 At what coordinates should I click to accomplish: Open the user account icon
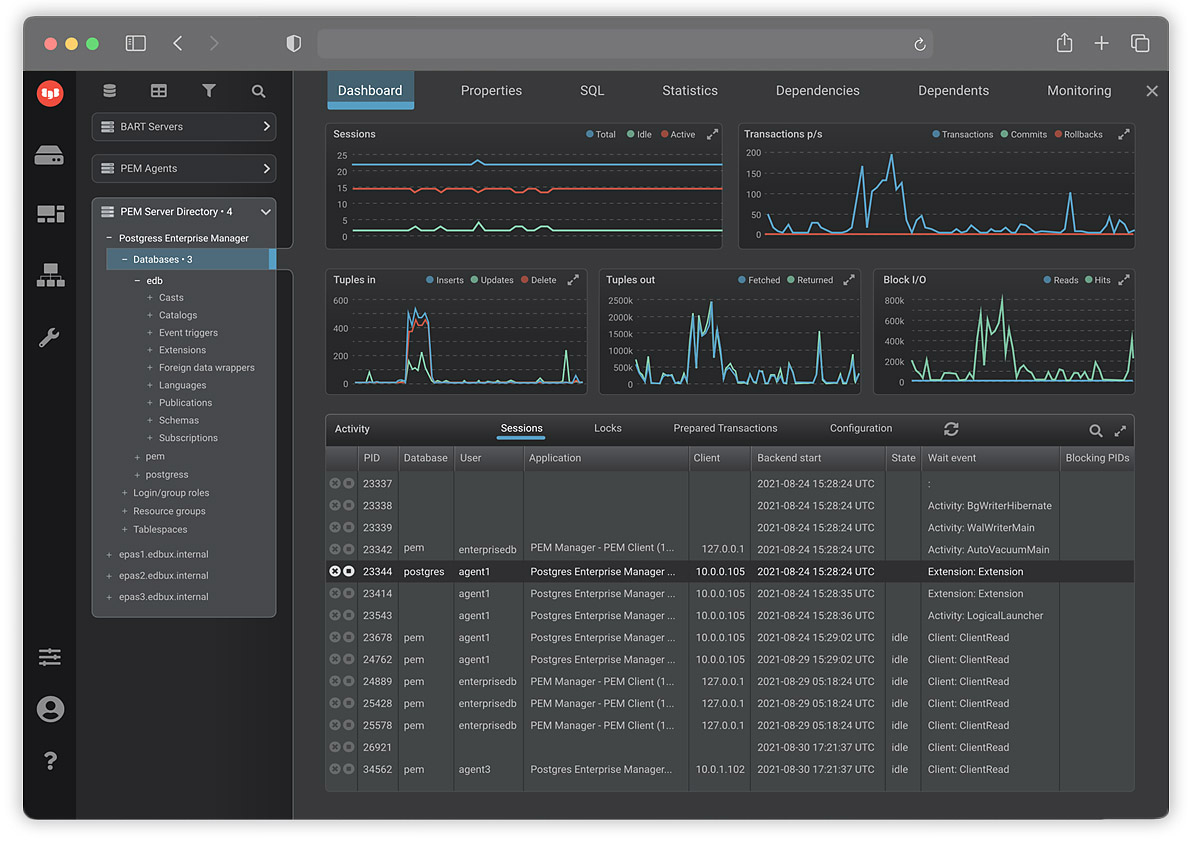coord(50,709)
